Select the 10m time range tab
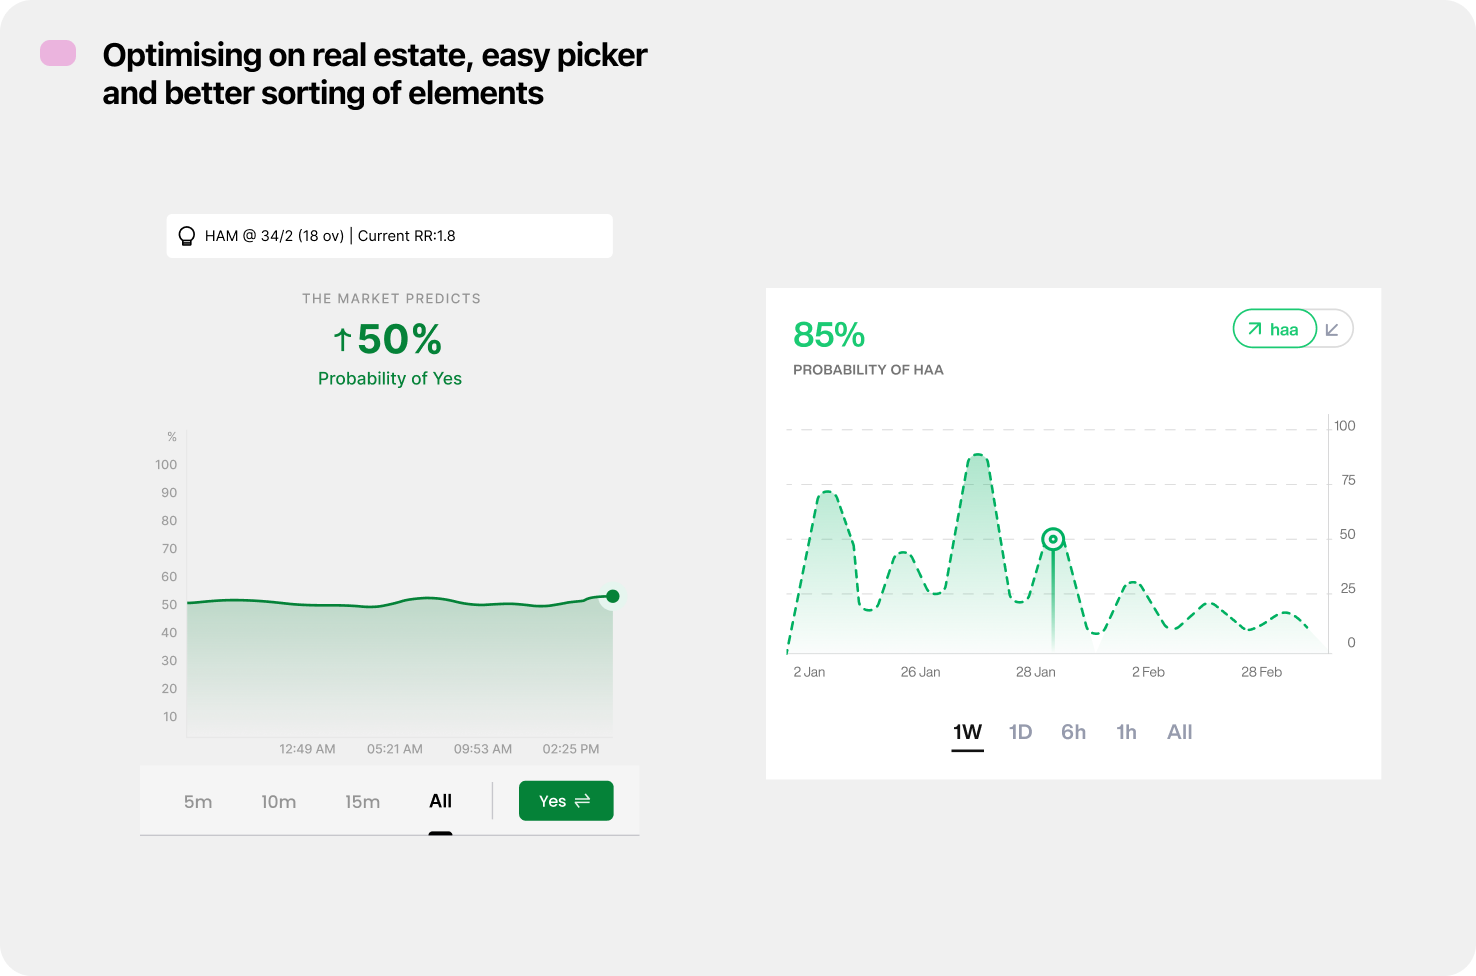 (x=279, y=802)
